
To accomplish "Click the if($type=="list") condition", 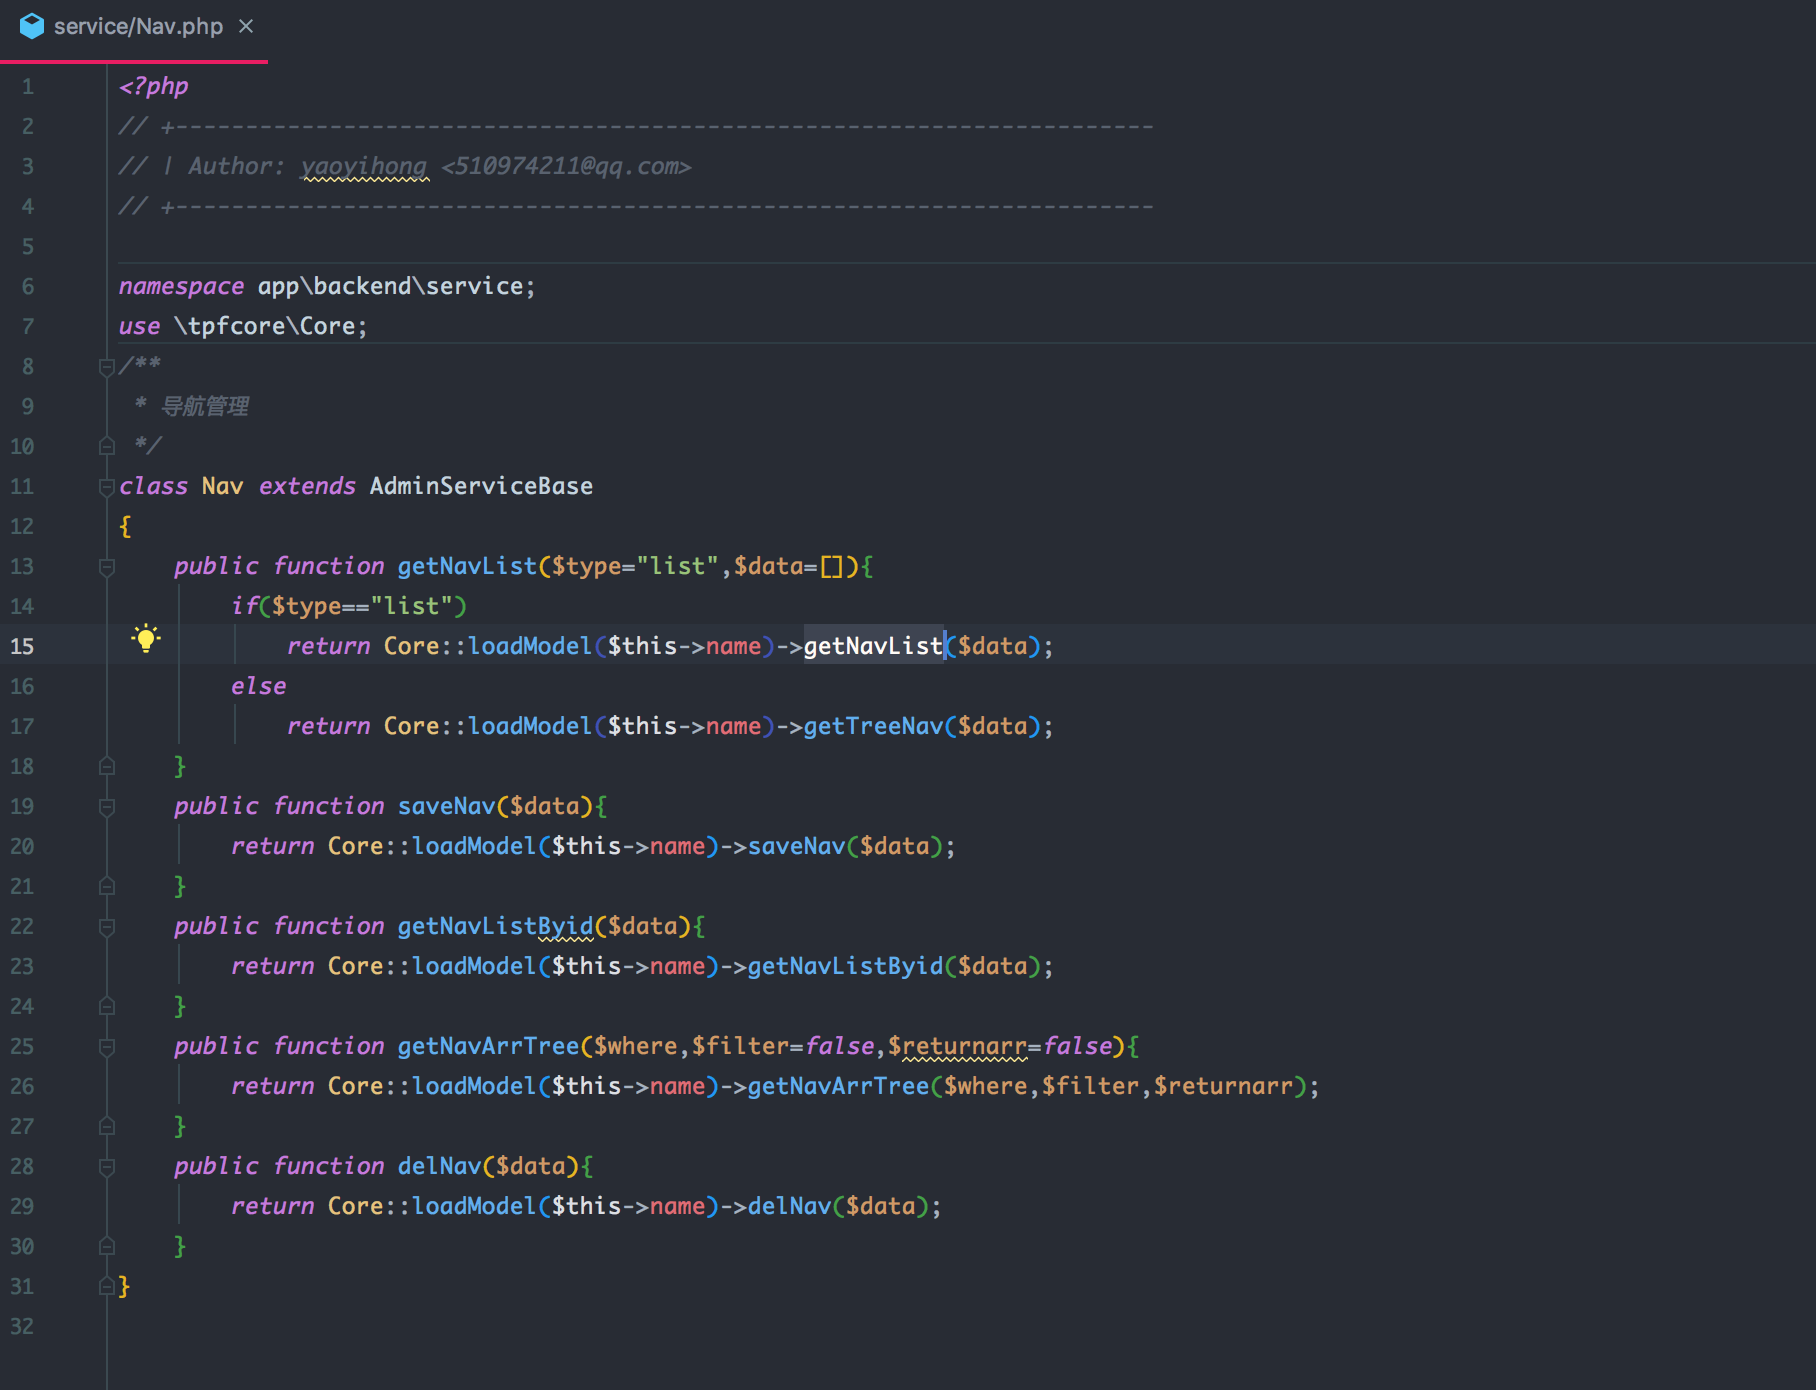I will (x=349, y=607).
